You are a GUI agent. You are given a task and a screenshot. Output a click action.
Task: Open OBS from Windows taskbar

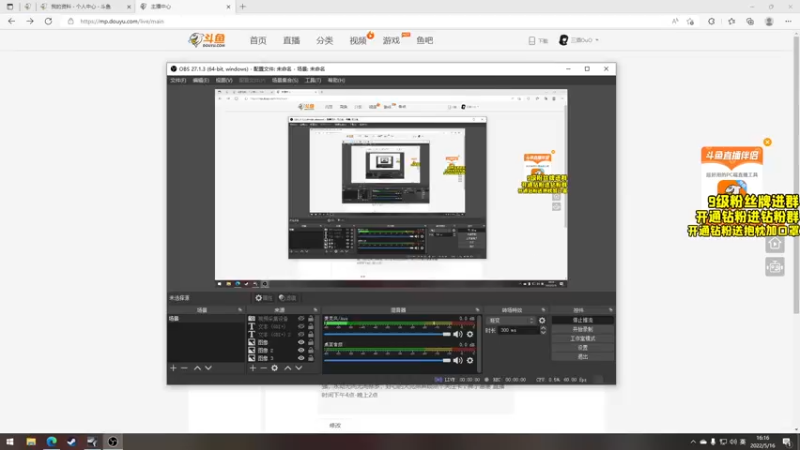click(x=113, y=441)
